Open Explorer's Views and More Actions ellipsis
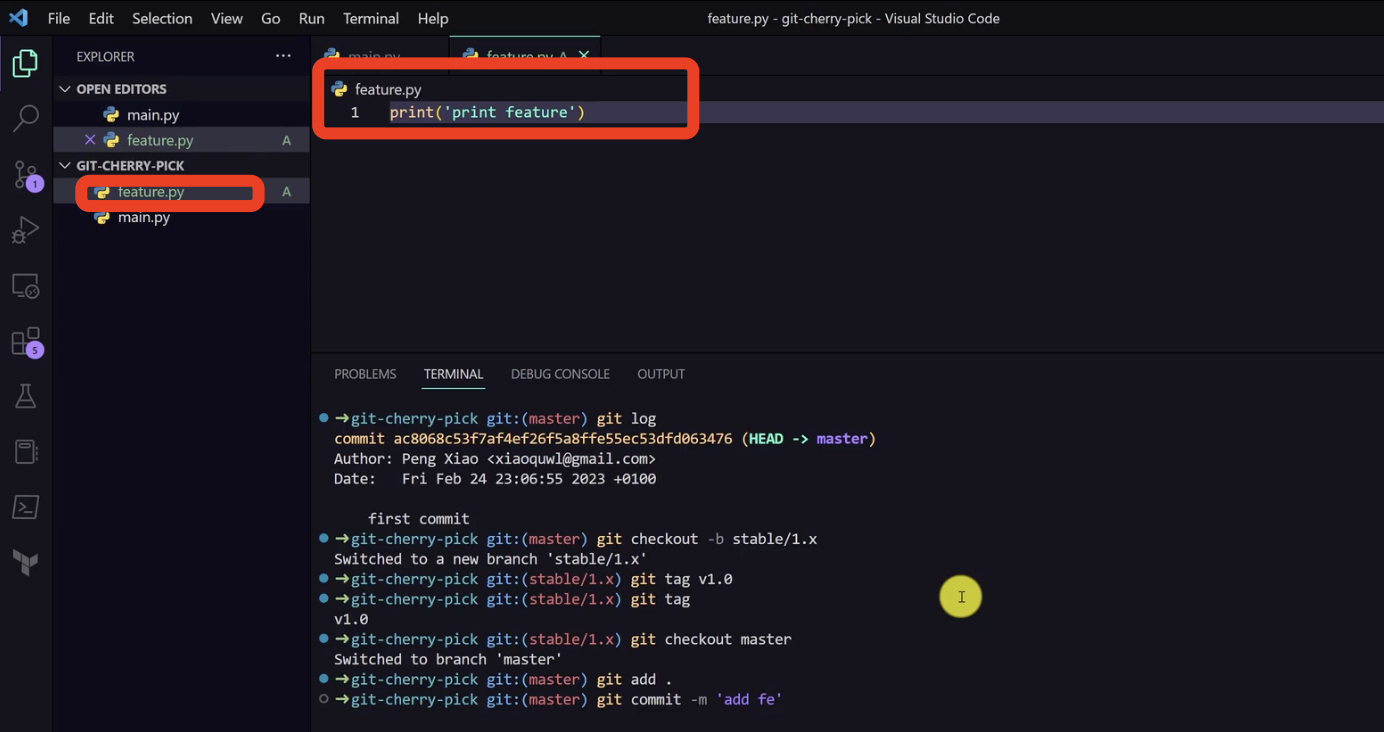Image resolution: width=1384 pixels, height=732 pixels. click(283, 57)
